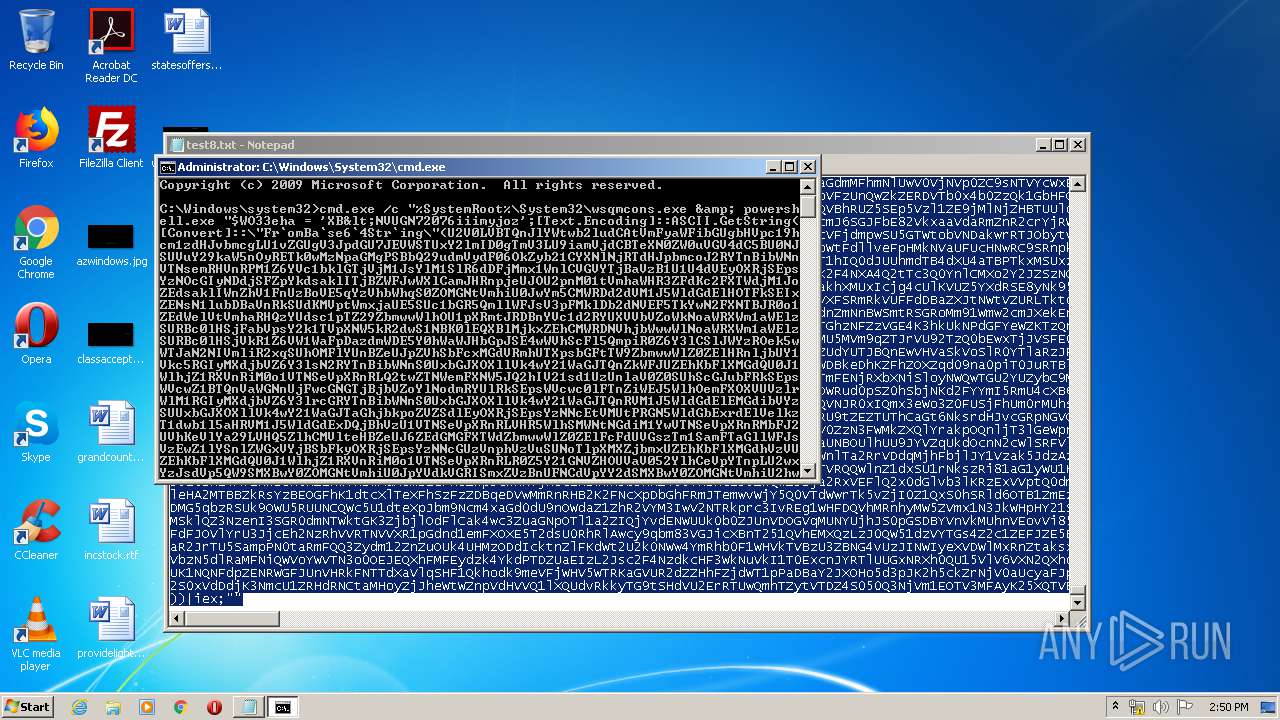Click Notepad vertical scrollbar up arrow
The height and width of the screenshot is (720, 1280).
point(1077,184)
